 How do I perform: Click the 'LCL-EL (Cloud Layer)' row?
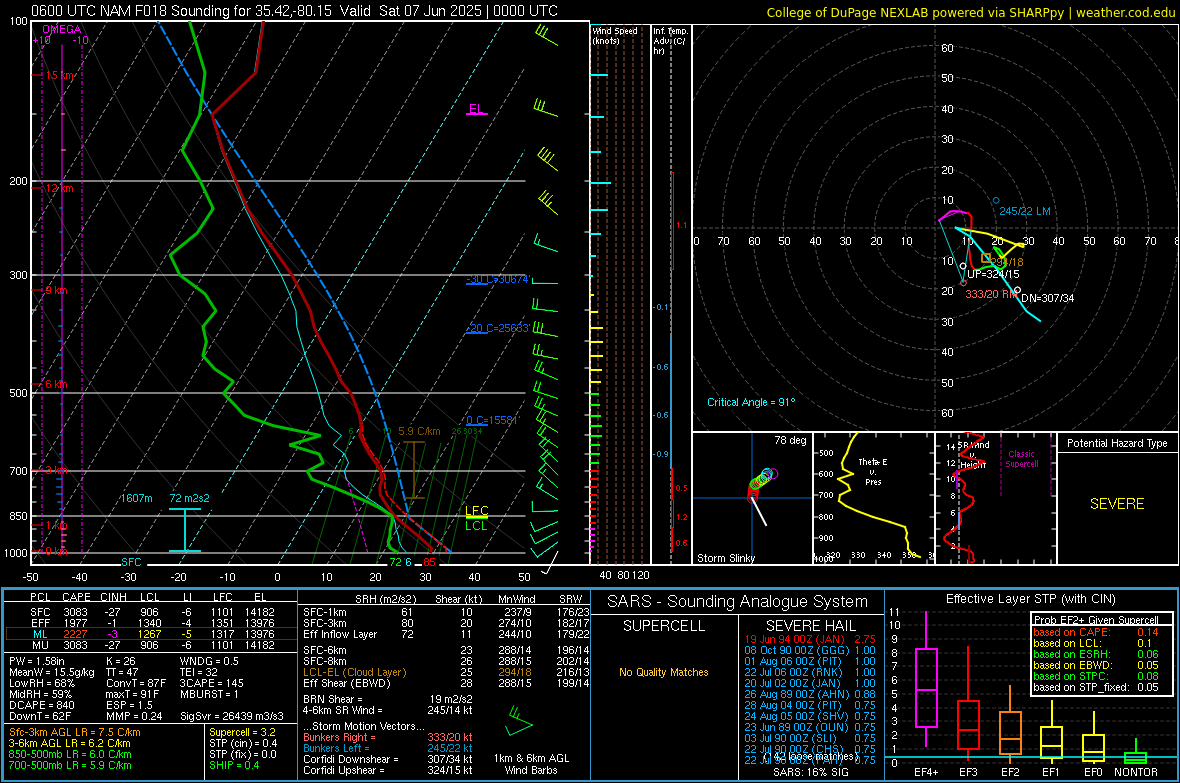[446, 672]
